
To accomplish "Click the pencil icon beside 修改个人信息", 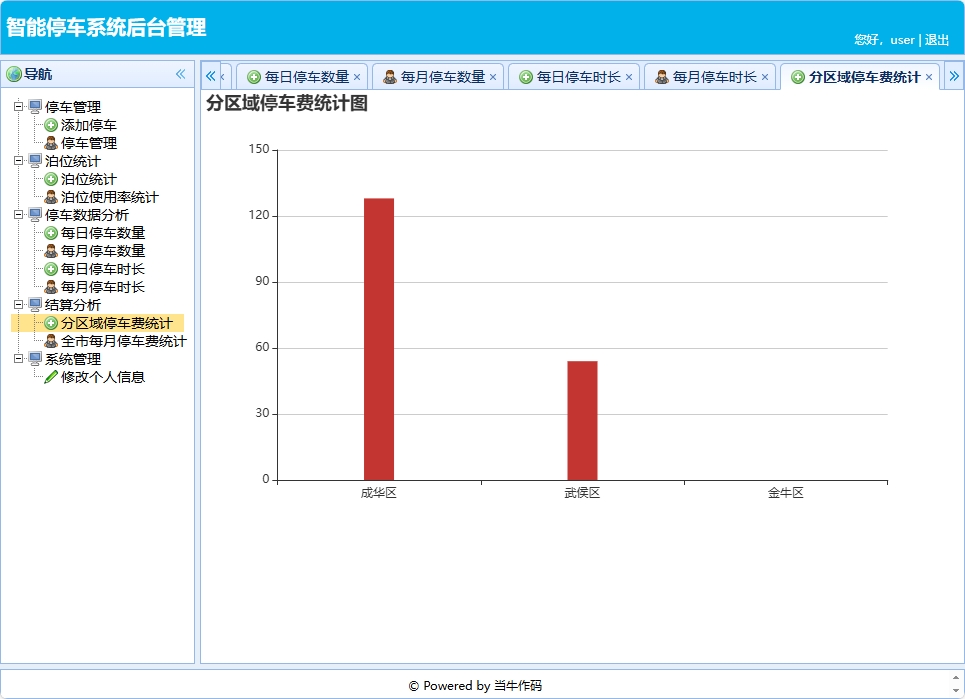I will point(50,377).
